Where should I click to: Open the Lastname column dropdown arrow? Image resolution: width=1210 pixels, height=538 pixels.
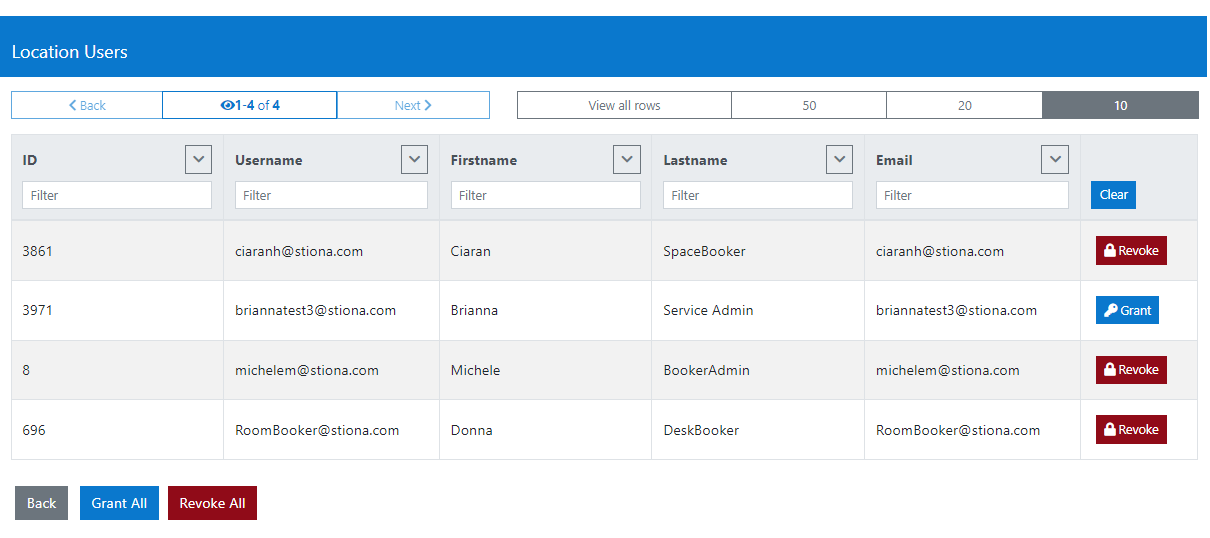839,160
